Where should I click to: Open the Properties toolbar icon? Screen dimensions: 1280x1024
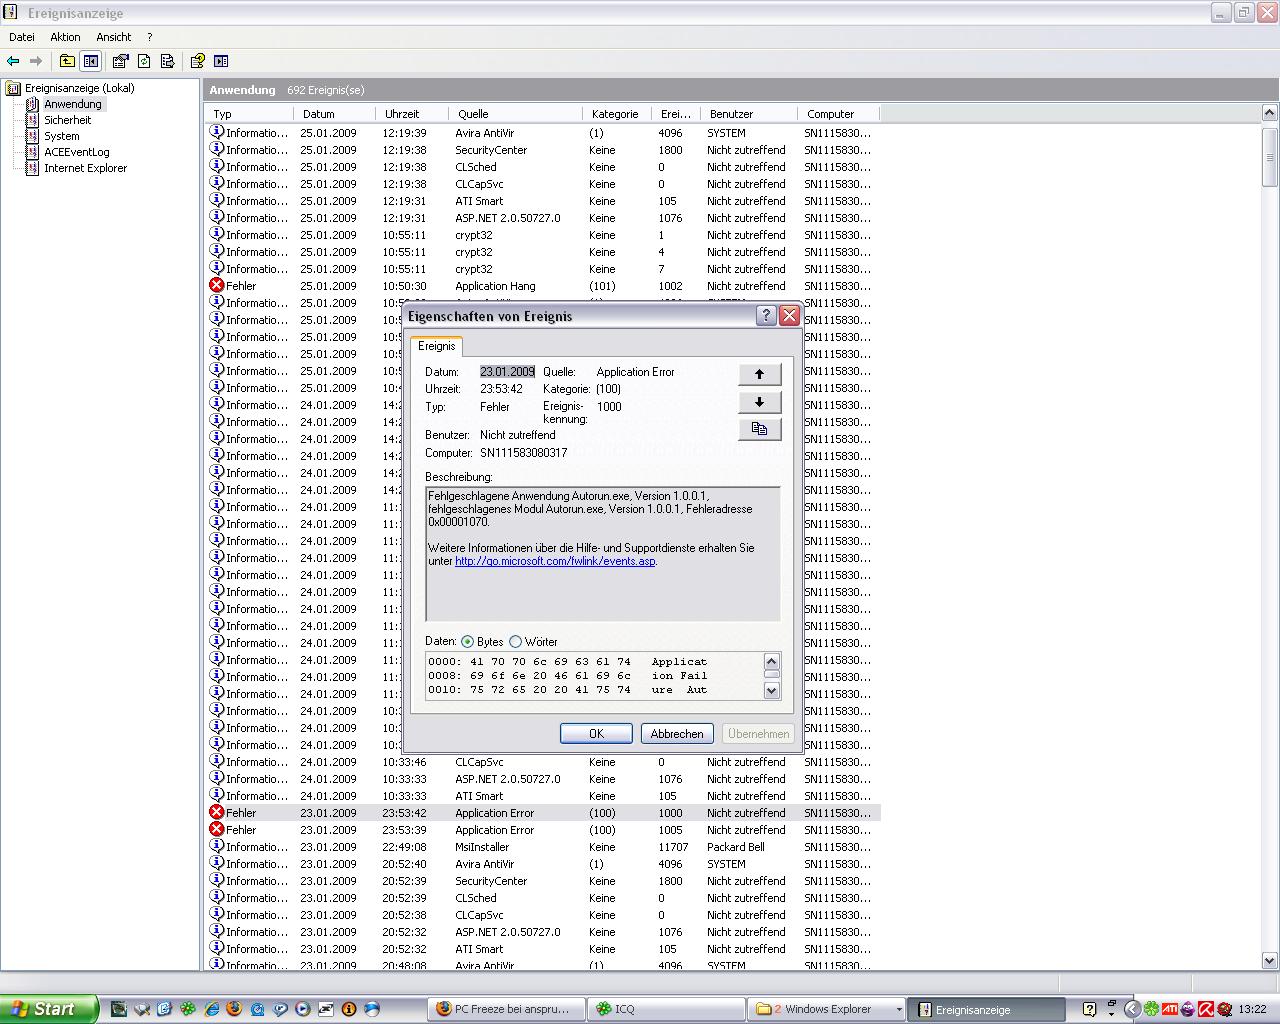[x=121, y=61]
